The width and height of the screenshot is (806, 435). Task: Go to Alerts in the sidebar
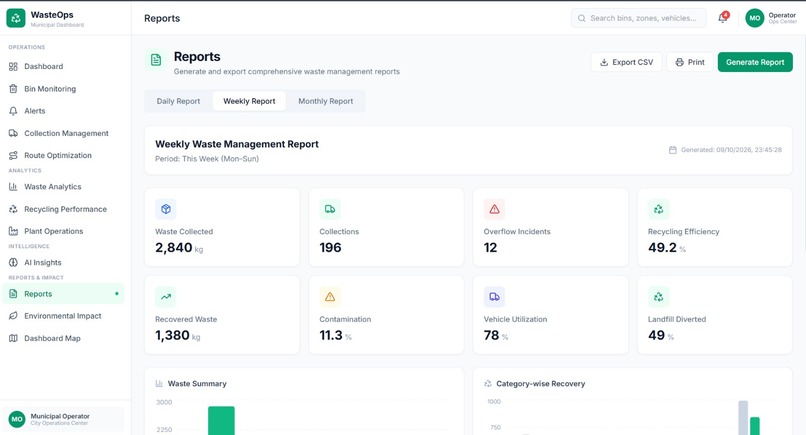[x=62, y=111]
